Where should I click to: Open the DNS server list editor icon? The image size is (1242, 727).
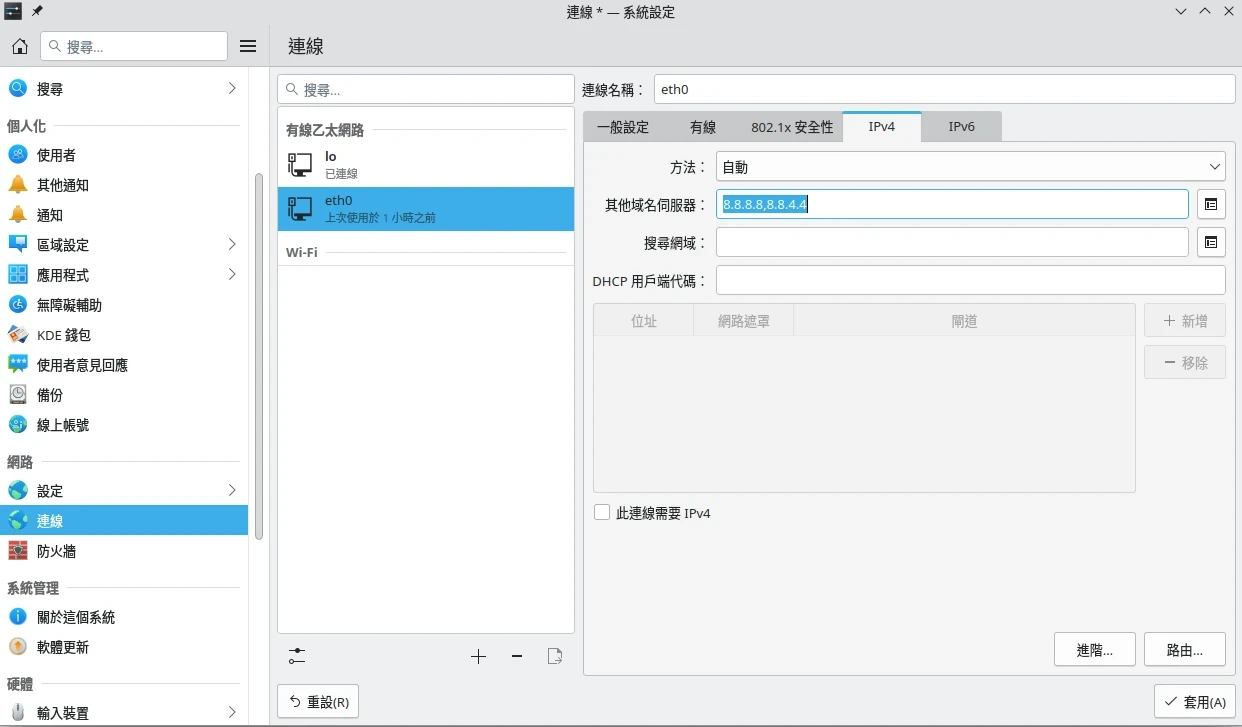point(1211,204)
